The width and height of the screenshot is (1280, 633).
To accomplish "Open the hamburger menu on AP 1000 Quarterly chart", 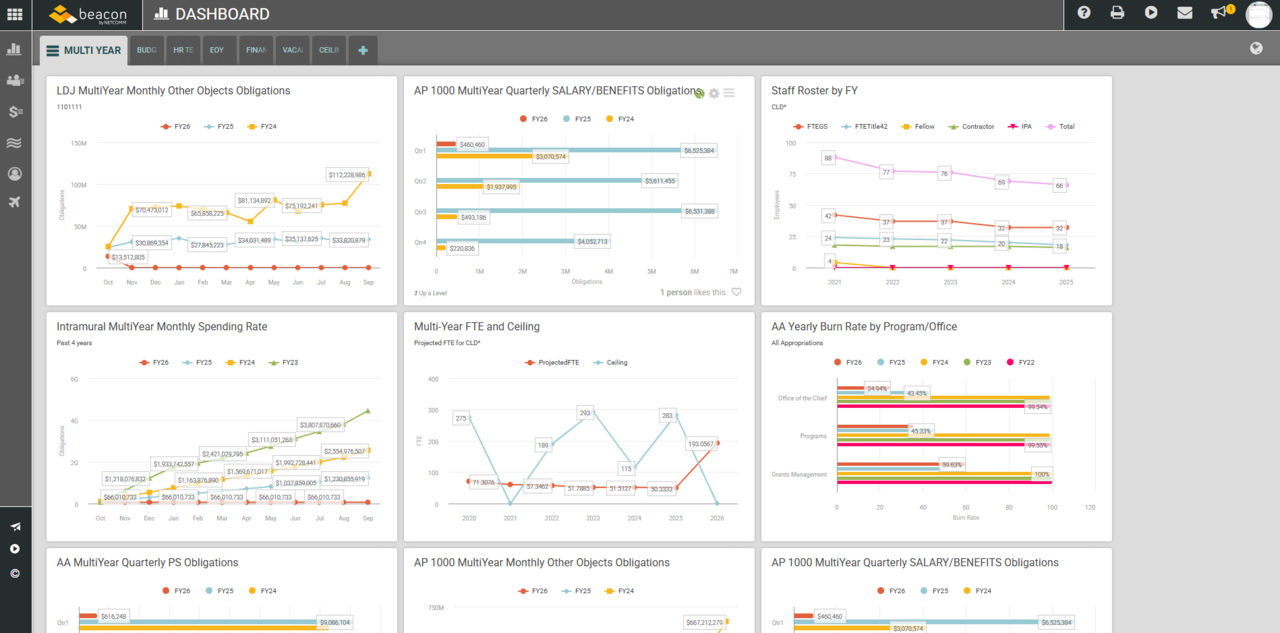I will coord(729,93).
